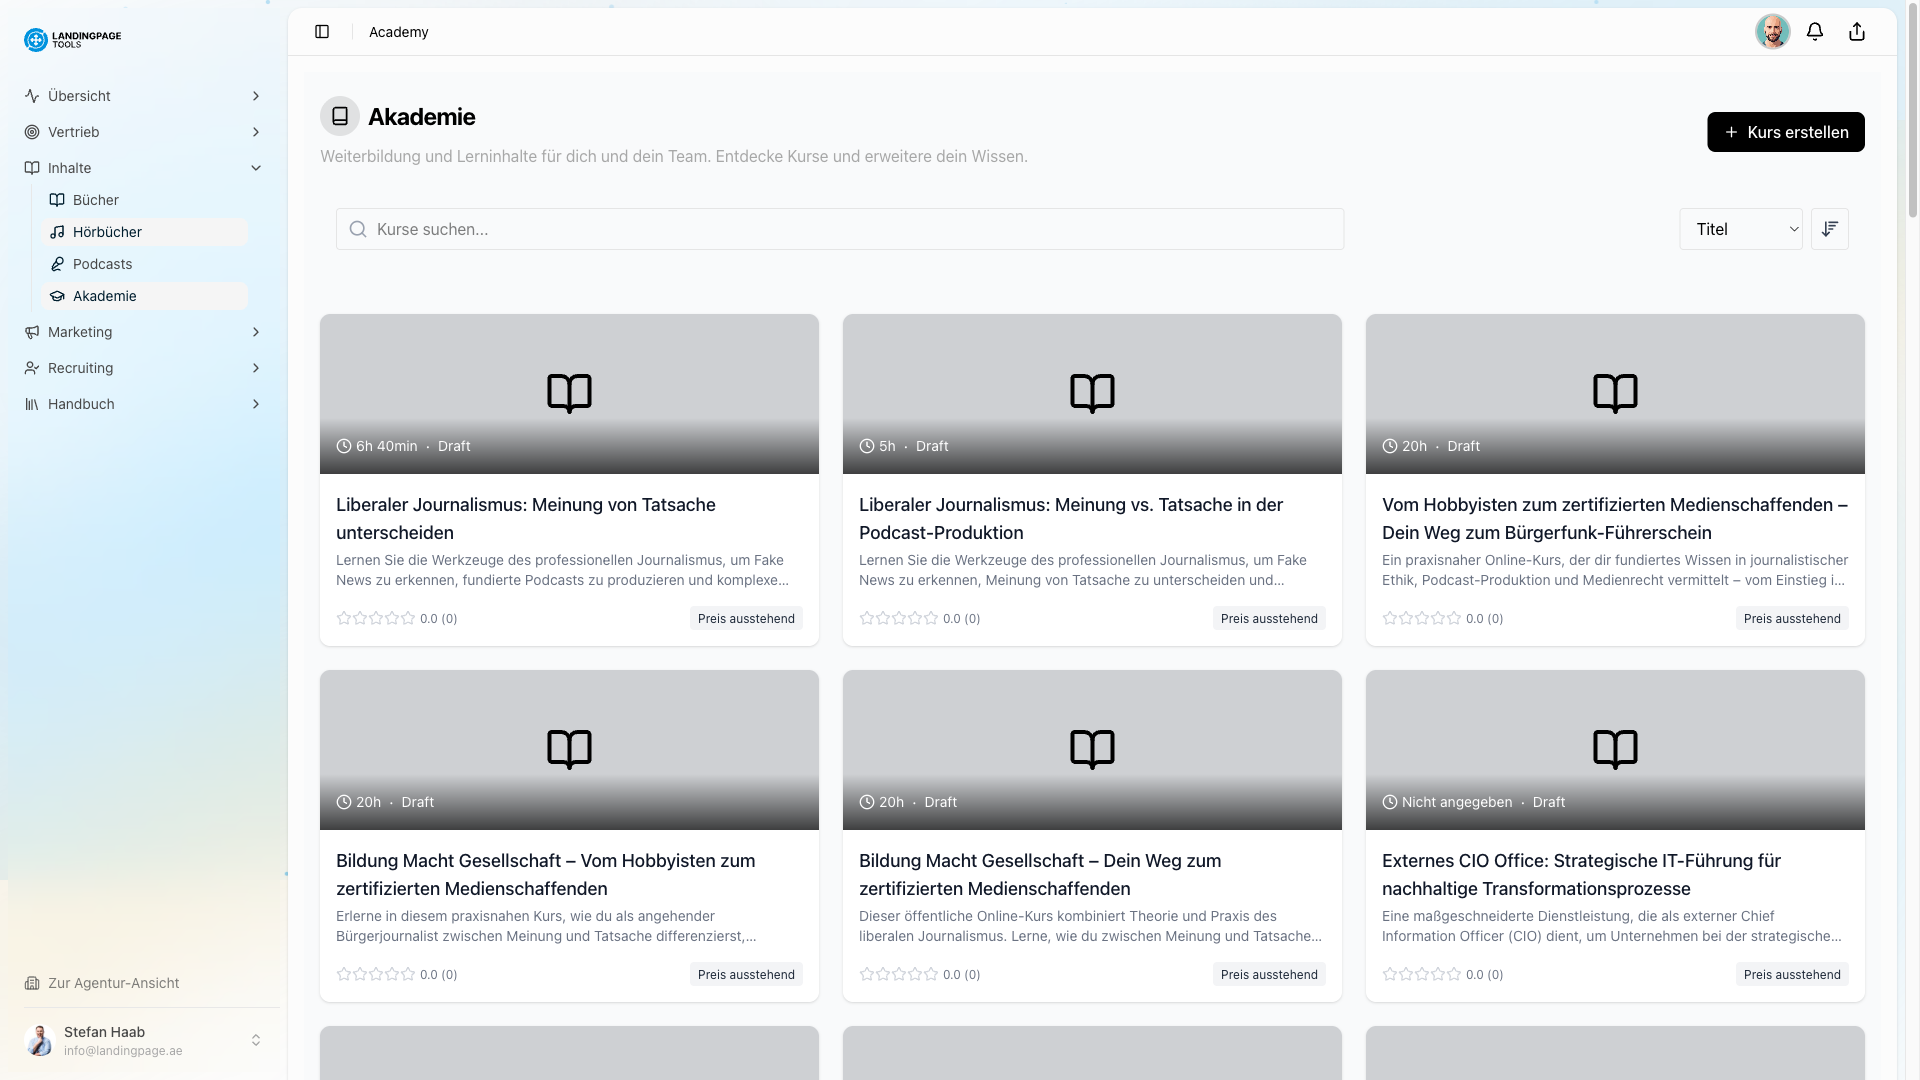Collapse the Inhalte section
The width and height of the screenshot is (1920, 1080).
pyautogui.click(x=257, y=168)
